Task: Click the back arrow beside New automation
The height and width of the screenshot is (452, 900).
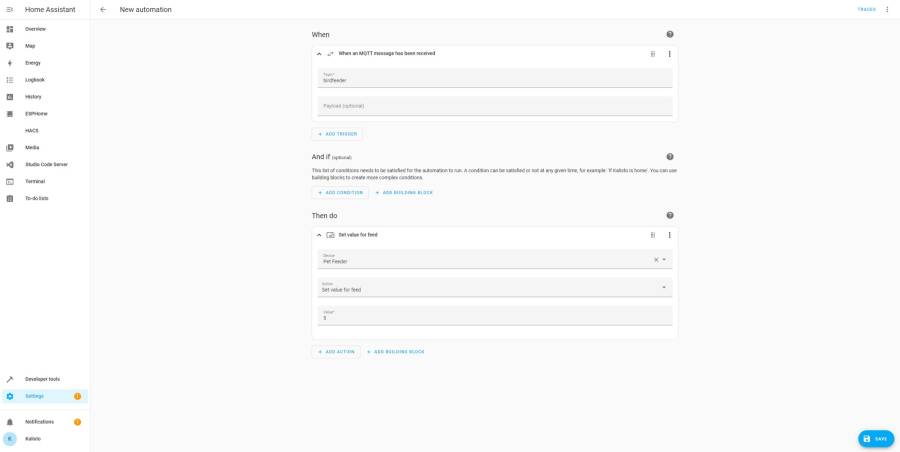Action: [x=103, y=10]
